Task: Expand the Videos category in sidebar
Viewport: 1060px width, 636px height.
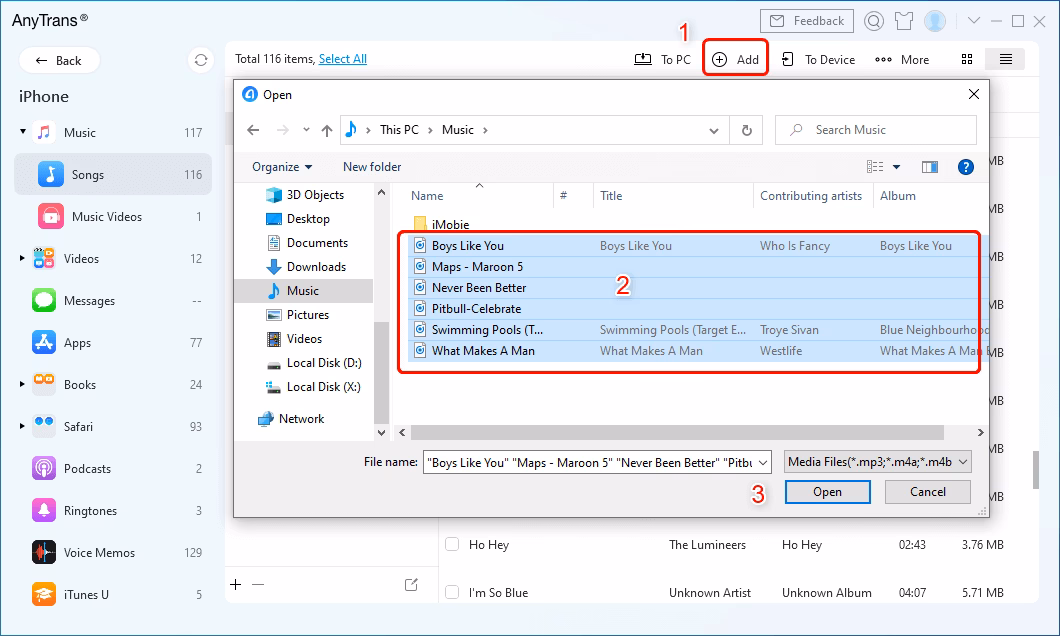Action: click(22, 259)
